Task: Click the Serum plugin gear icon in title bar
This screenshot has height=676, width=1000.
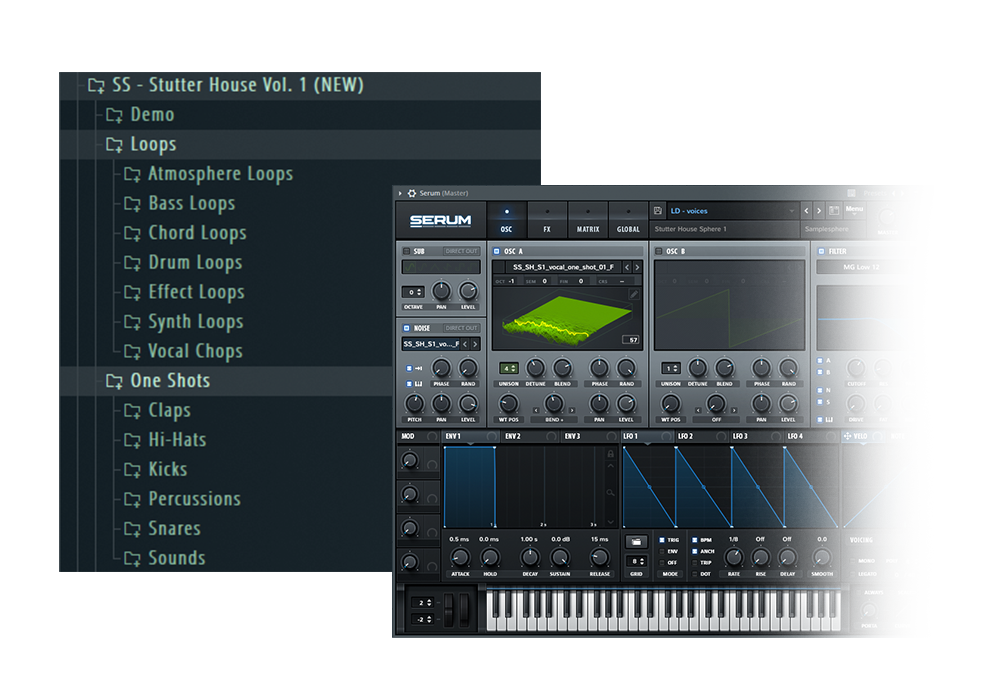Action: coord(410,193)
